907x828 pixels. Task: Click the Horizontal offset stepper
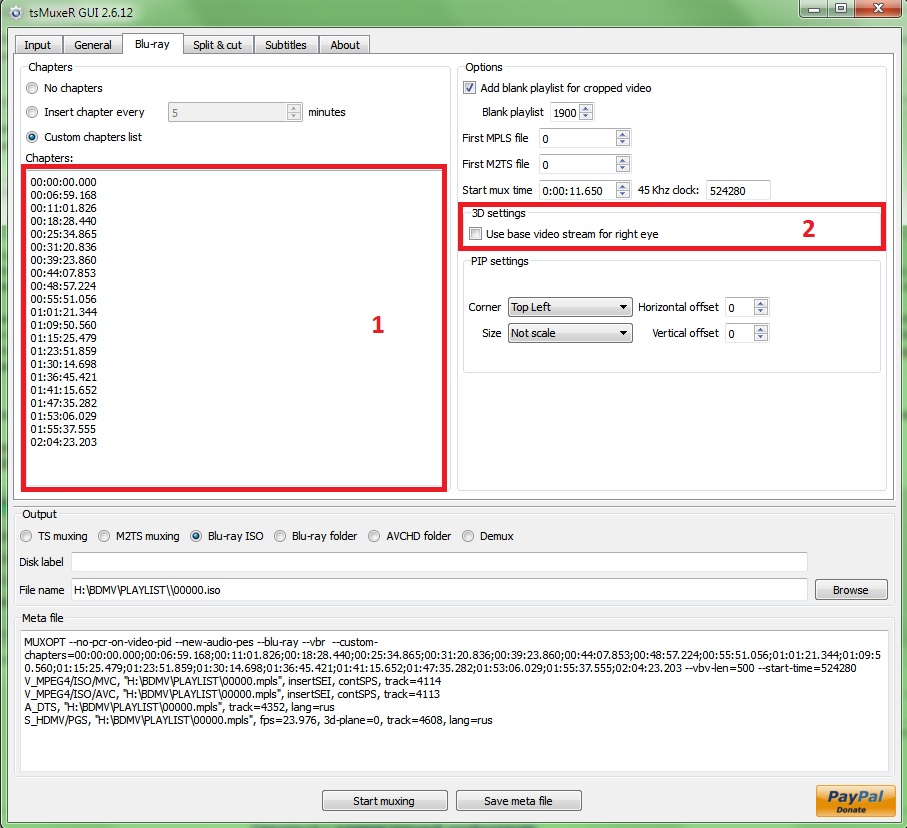coord(761,307)
